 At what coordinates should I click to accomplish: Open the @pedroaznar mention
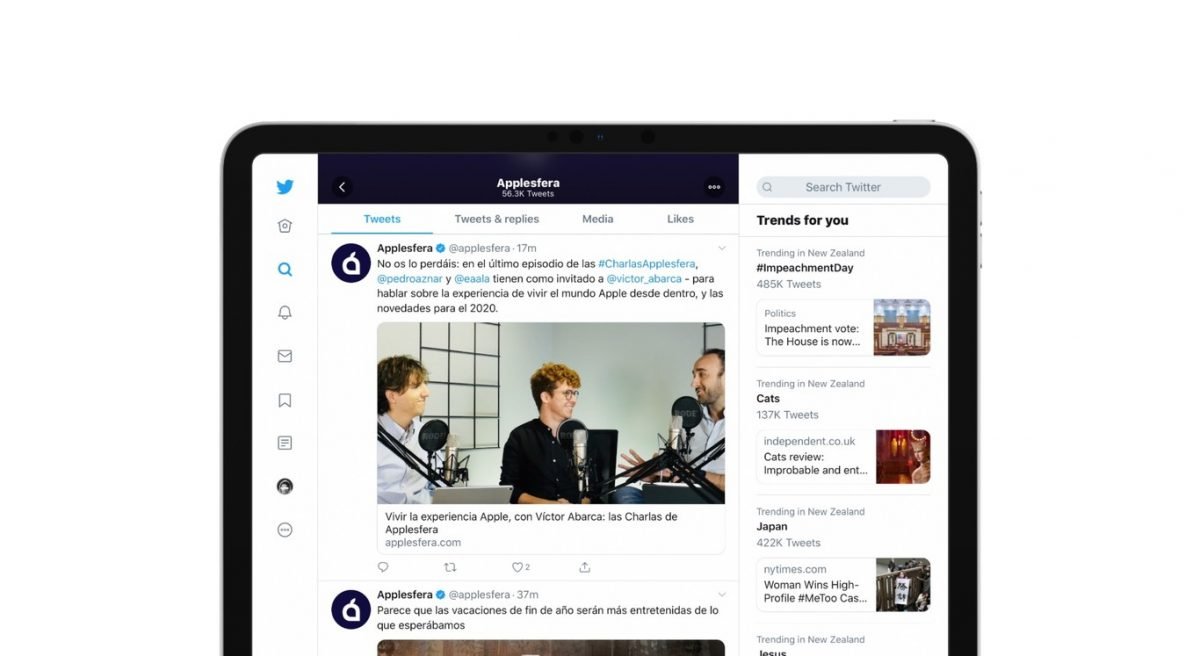click(x=410, y=279)
